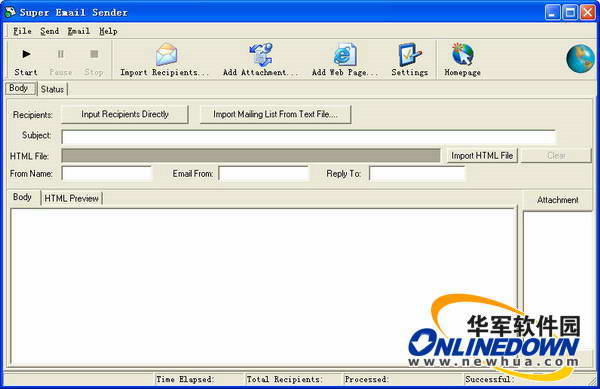Click into the Subject field
This screenshot has height=389, width=600.
click(x=308, y=137)
